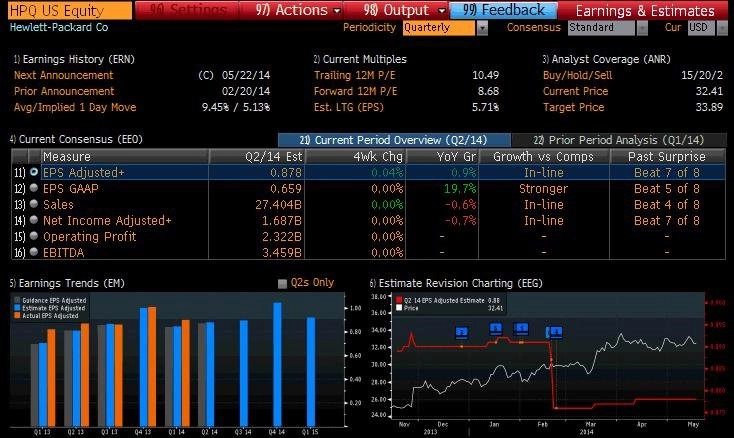Click the Hewlett-Packard Co company name
734x438 pixels.
click(x=59, y=27)
